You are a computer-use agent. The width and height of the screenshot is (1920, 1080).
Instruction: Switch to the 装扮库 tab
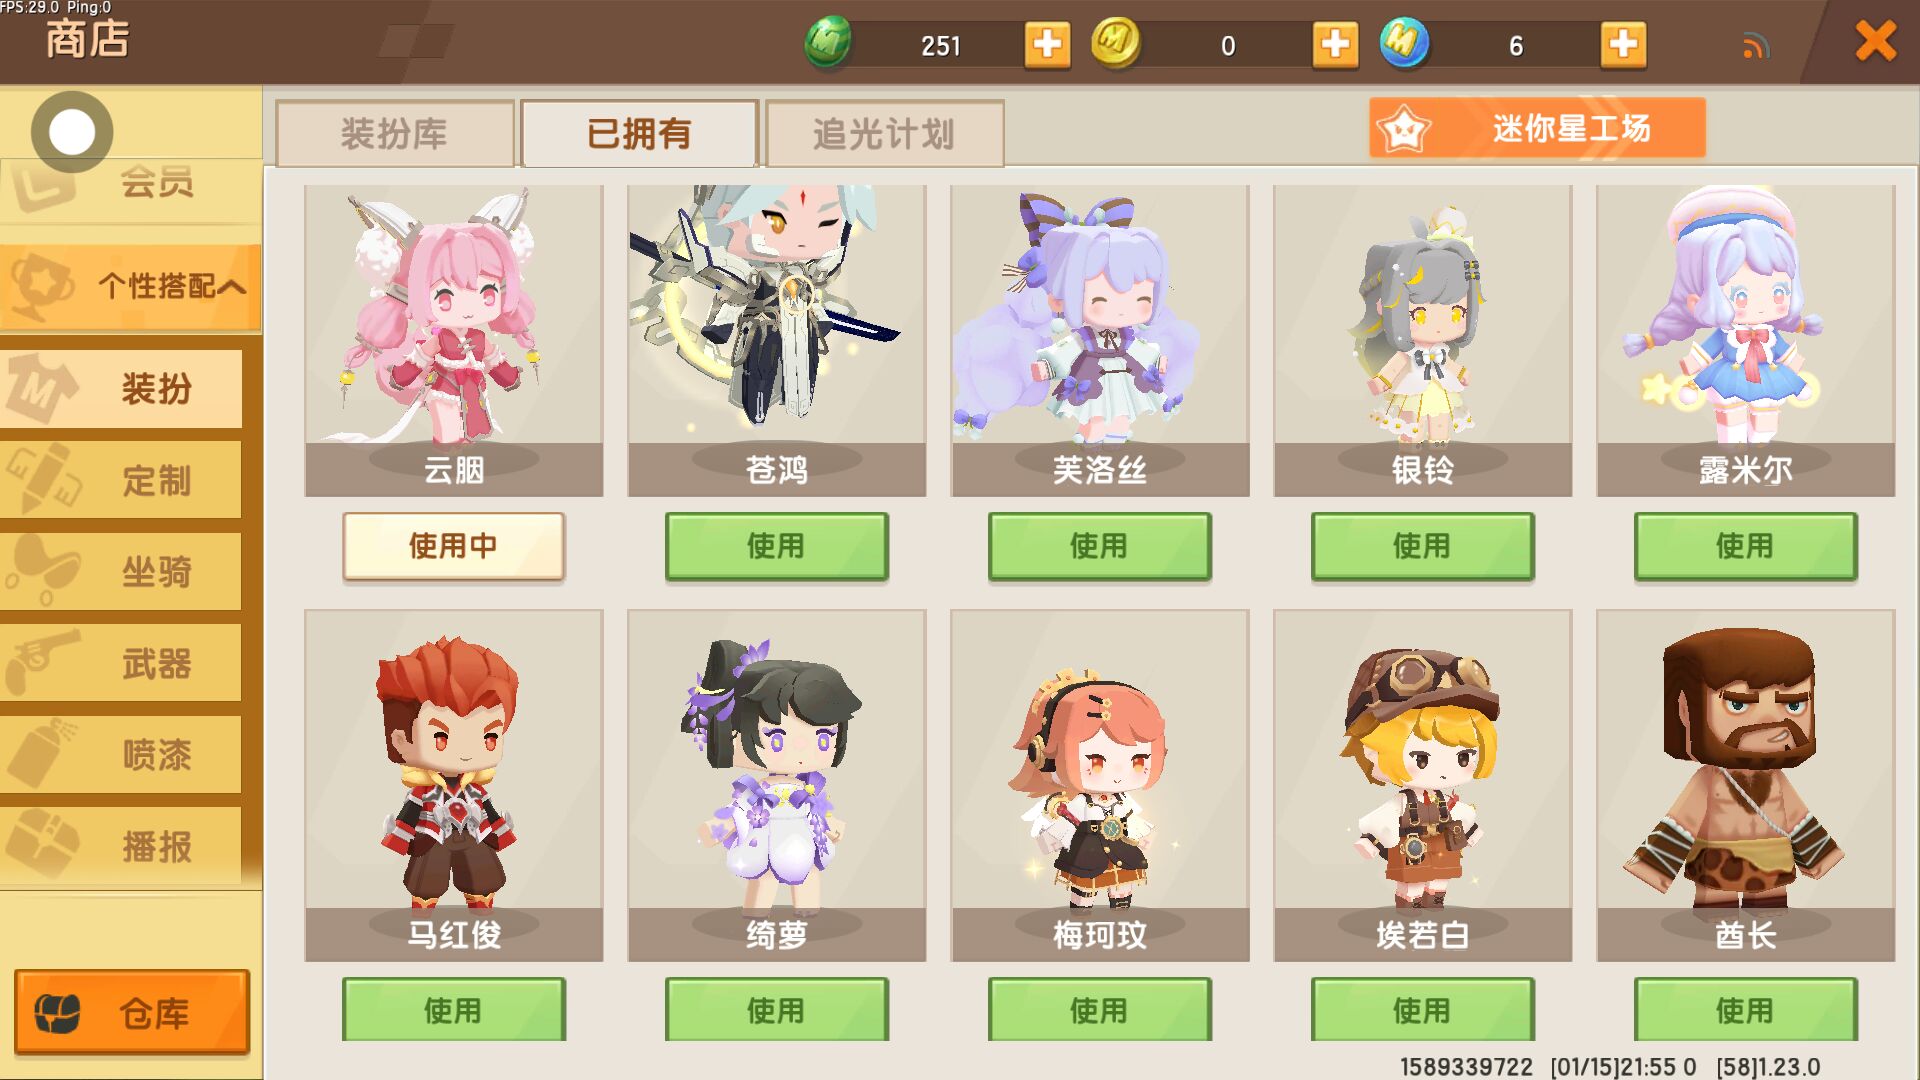395,133
